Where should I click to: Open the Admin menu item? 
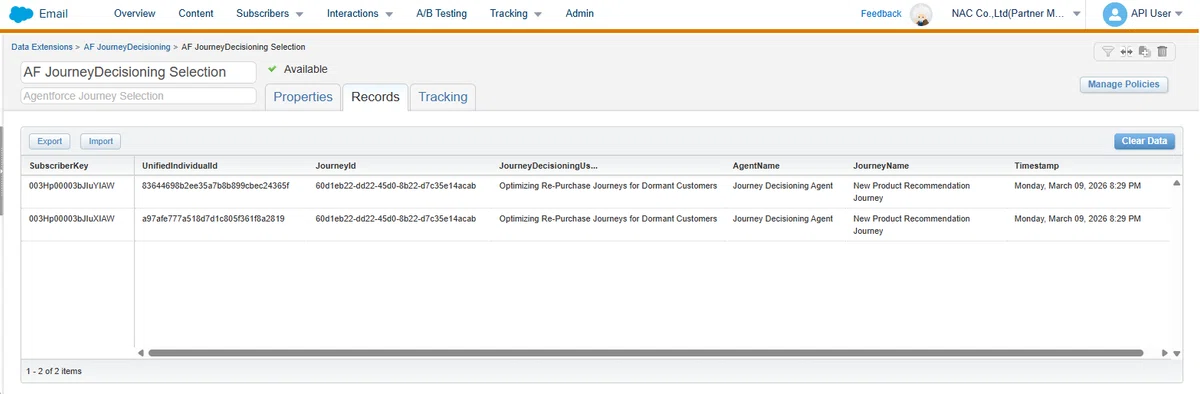tap(579, 14)
